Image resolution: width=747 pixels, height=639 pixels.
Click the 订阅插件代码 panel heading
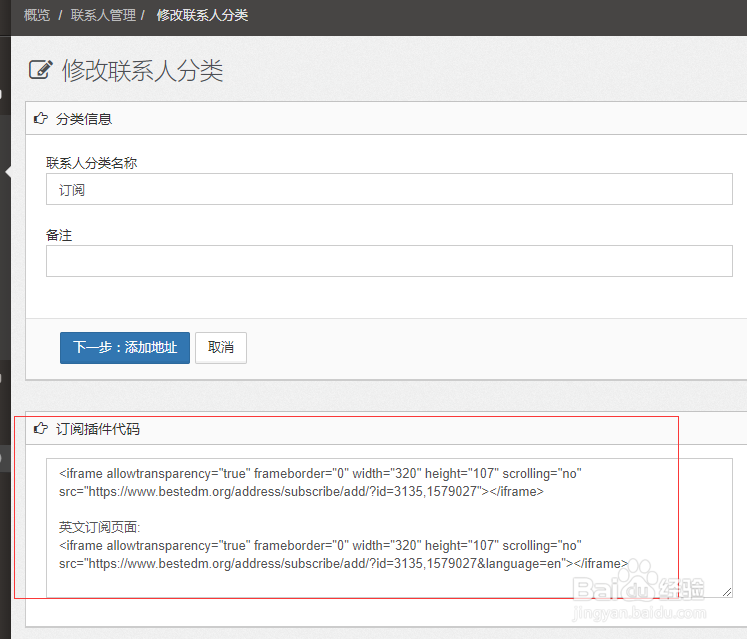coord(98,429)
